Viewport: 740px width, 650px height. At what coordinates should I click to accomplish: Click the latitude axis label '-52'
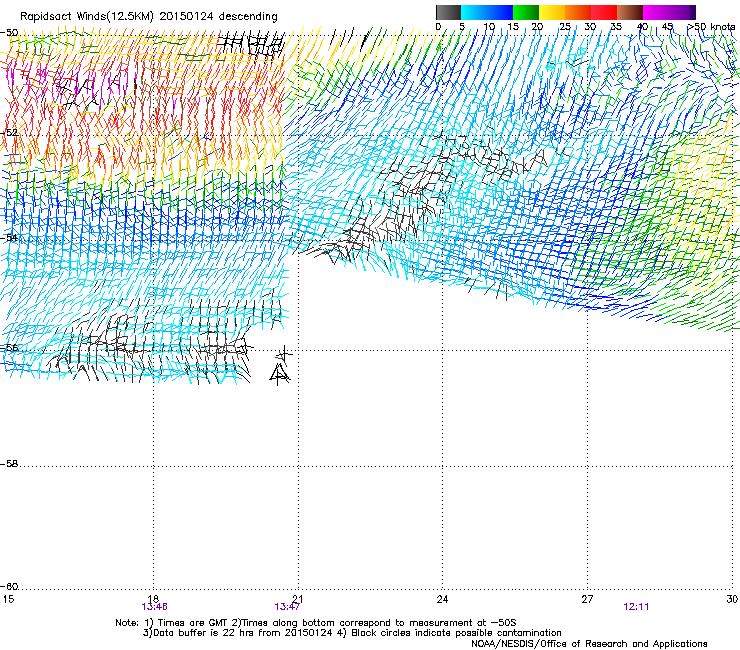[9, 133]
